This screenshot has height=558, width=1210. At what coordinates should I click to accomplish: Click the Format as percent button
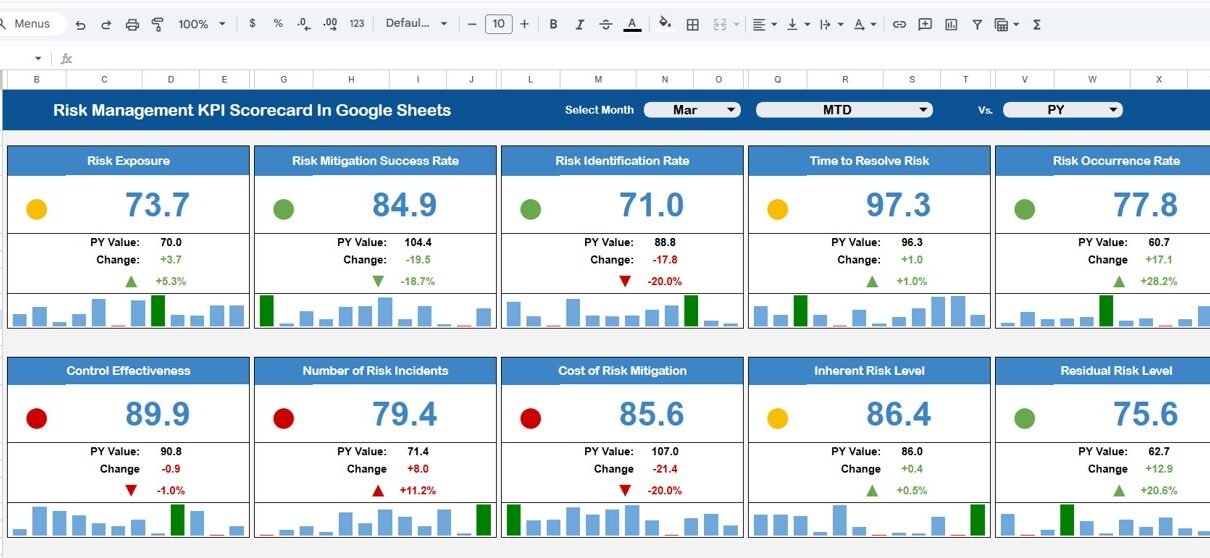point(278,24)
